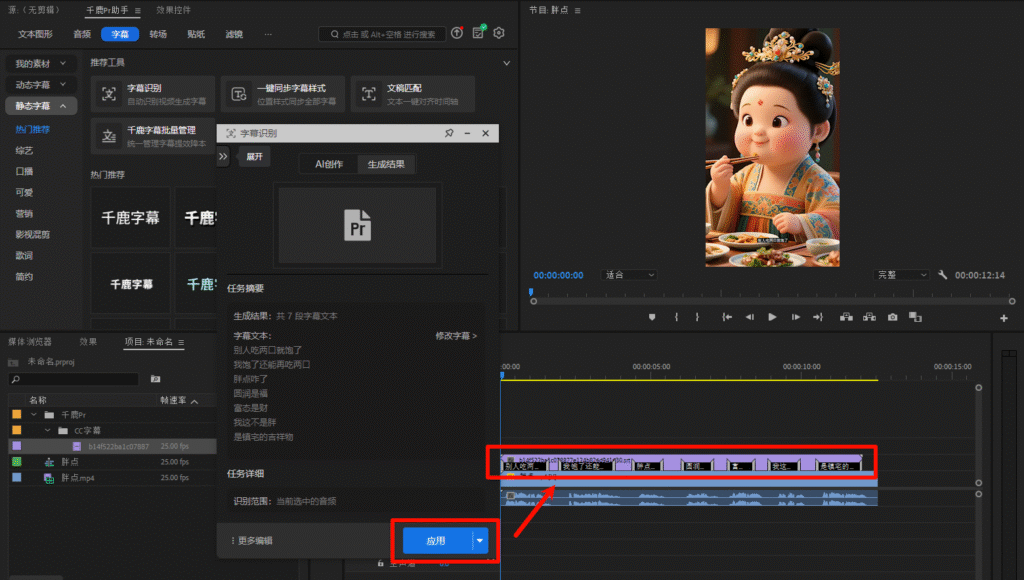Open playback resolution 完整 dropdown
The height and width of the screenshot is (580, 1024).
901,275
